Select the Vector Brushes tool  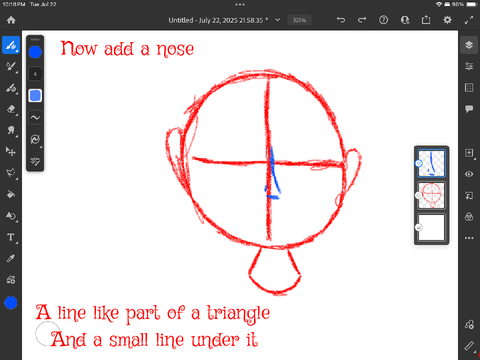11,88
